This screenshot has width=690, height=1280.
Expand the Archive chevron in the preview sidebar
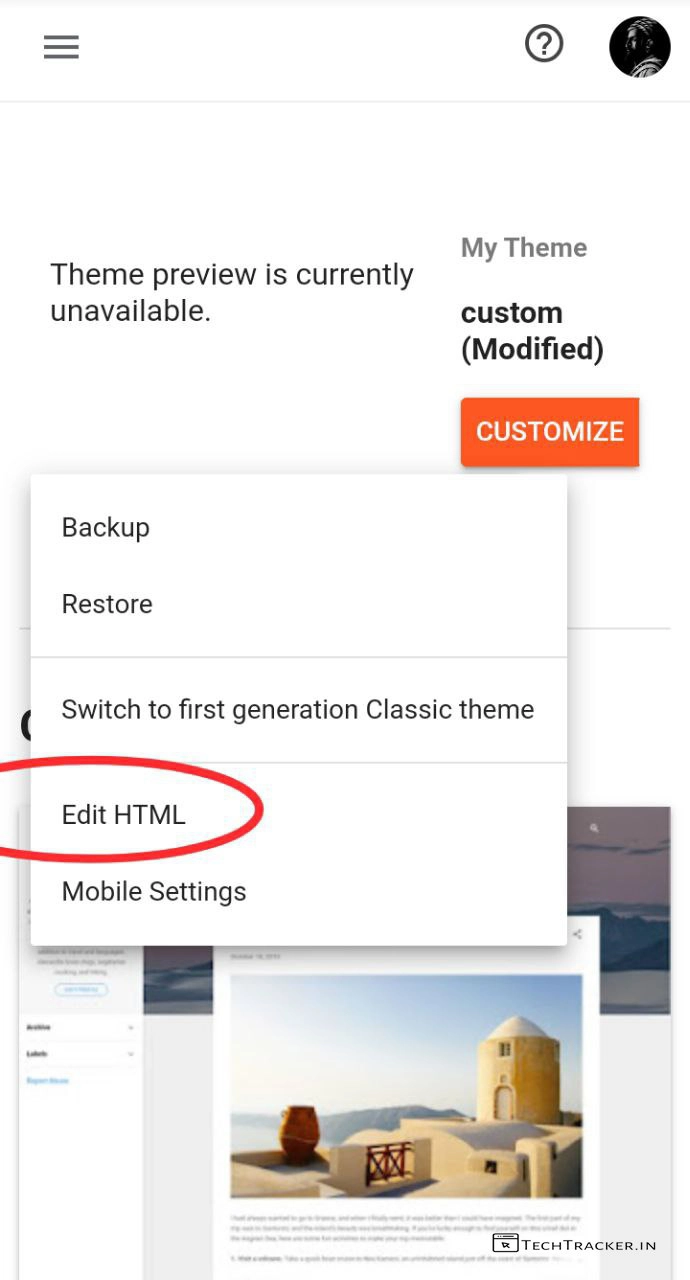(131, 1027)
